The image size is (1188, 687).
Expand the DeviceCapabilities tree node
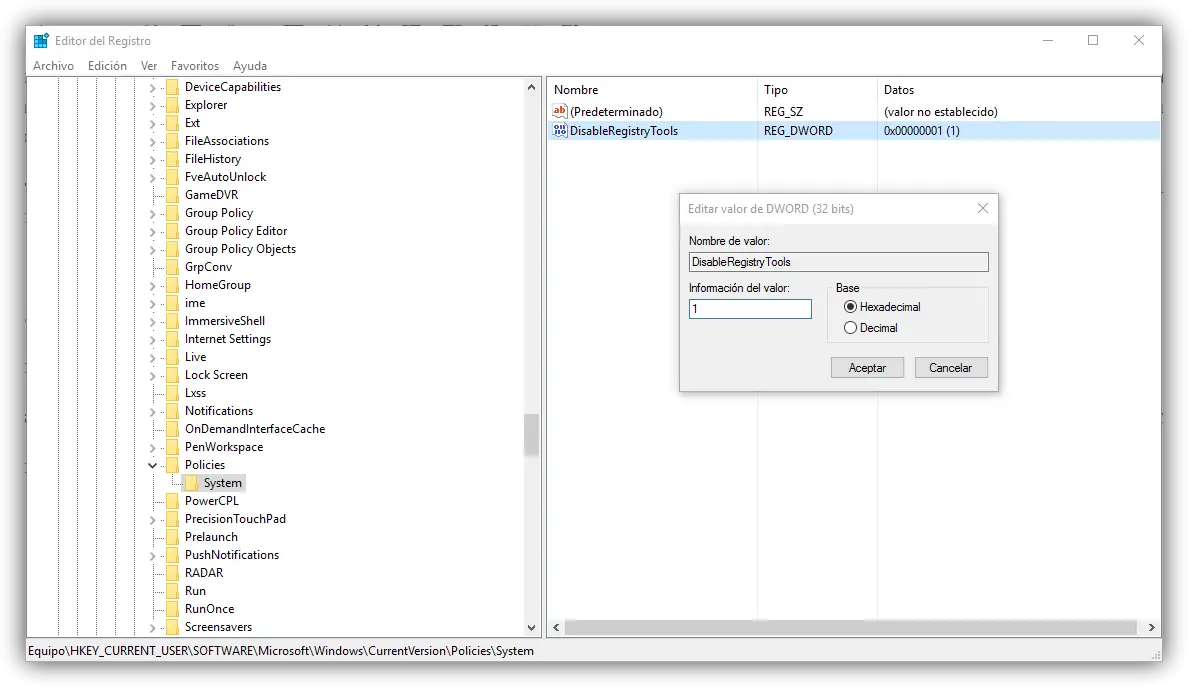point(152,88)
